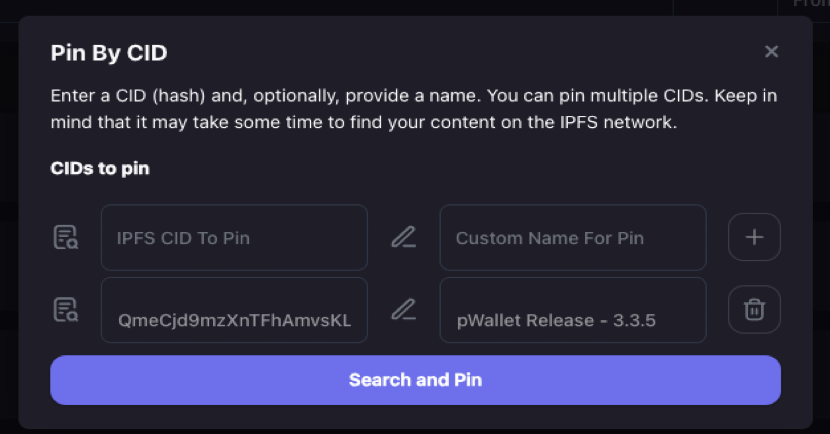Delete the pWallet Release pin row
The height and width of the screenshot is (434, 830).
click(x=754, y=310)
